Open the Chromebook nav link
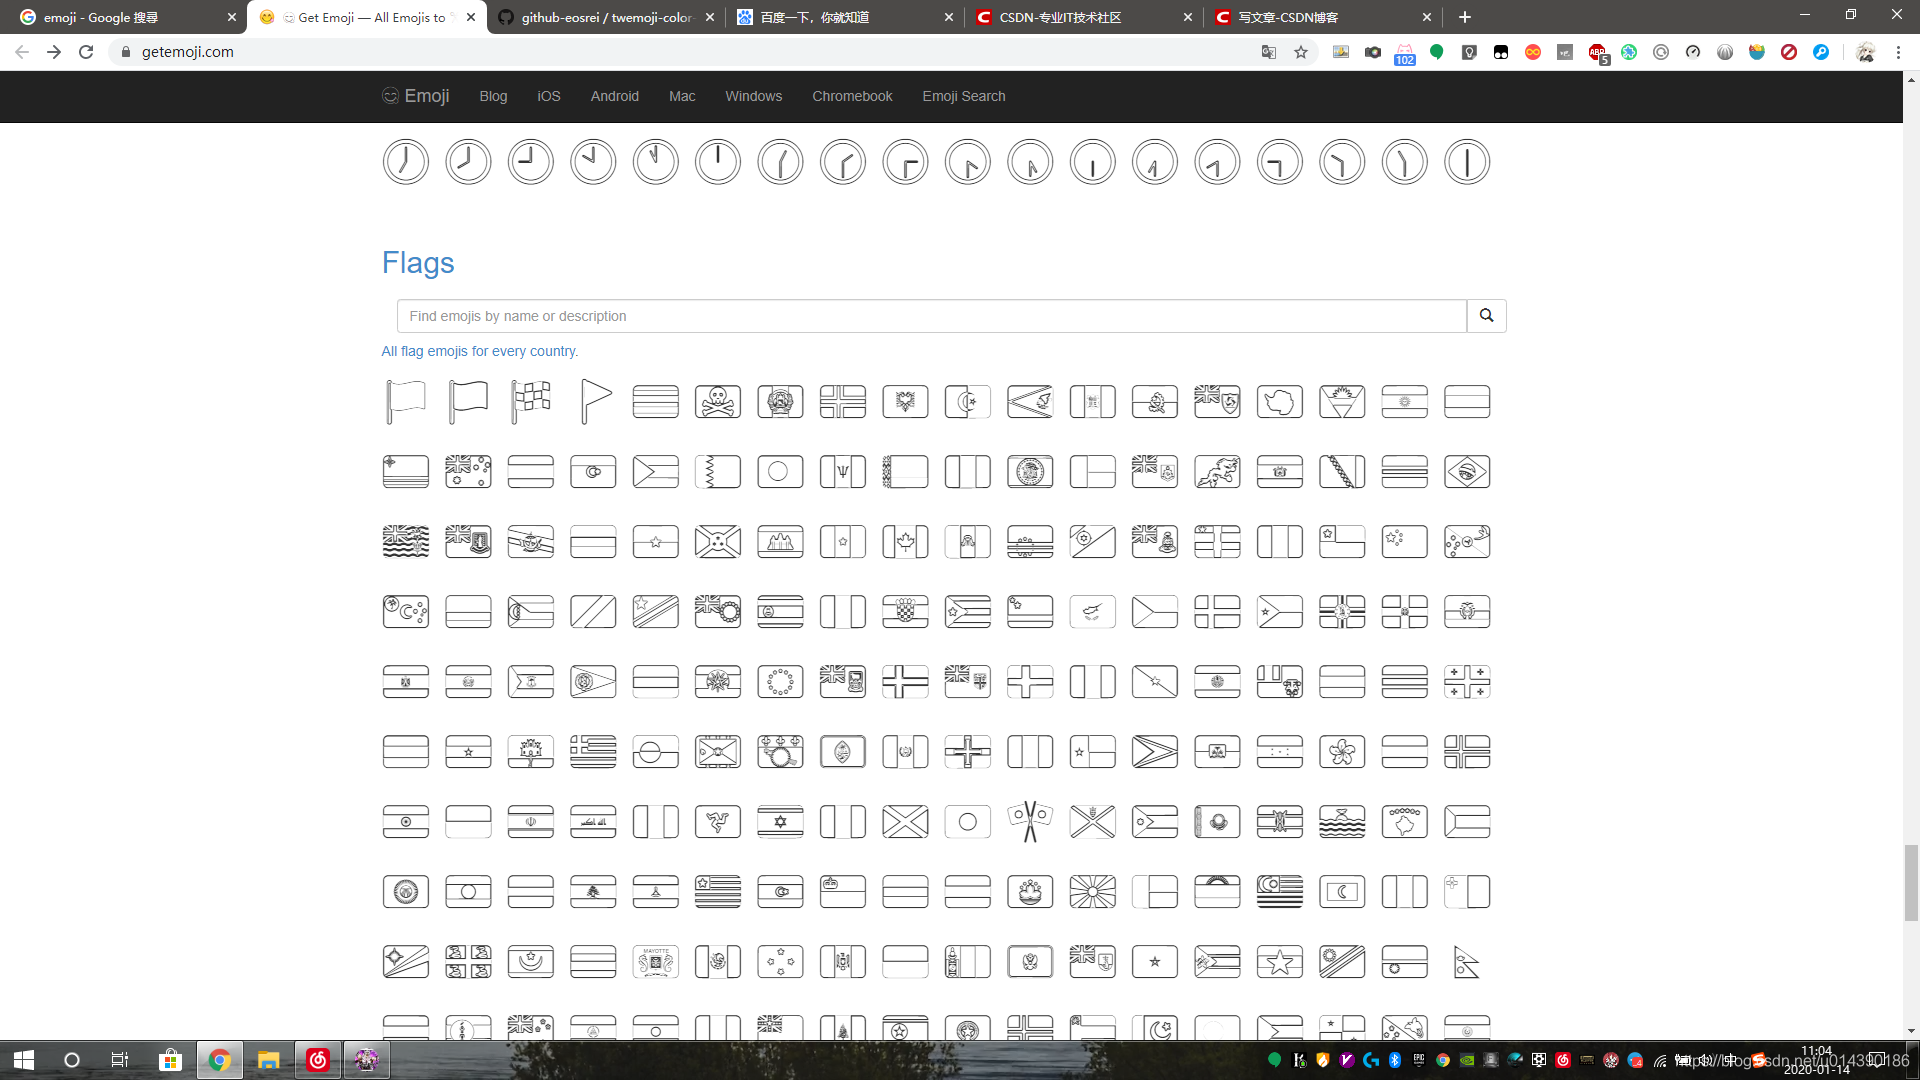 point(851,96)
